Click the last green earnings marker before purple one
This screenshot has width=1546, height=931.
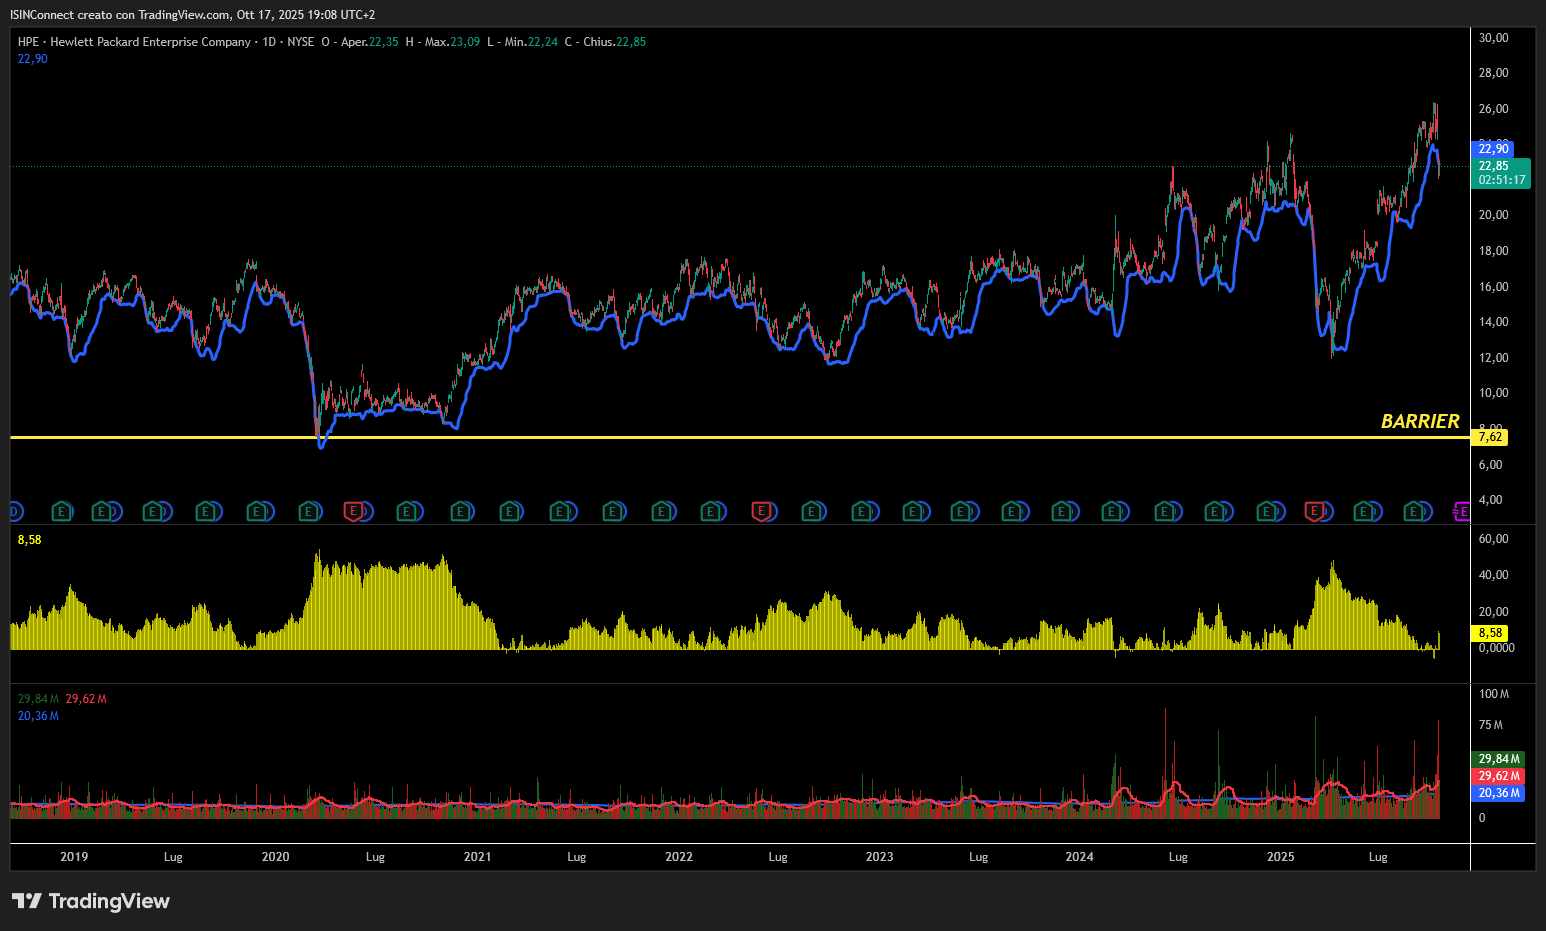coord(1413,512)
